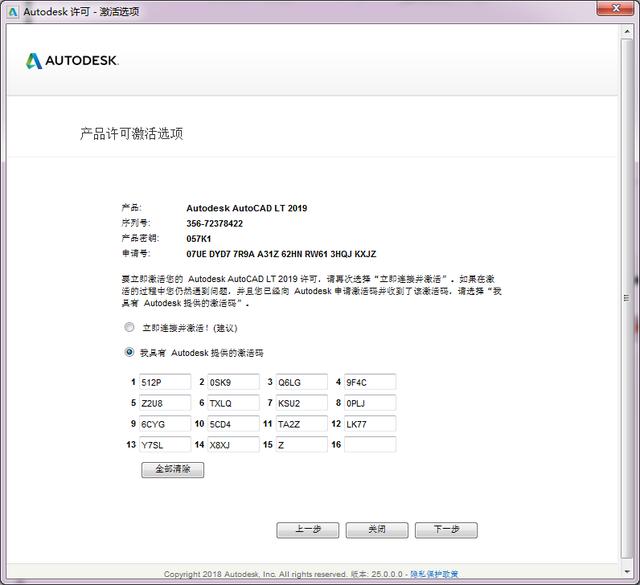
Task: Click activation field 13 containing Y7SL
Action: click(165, 445)
